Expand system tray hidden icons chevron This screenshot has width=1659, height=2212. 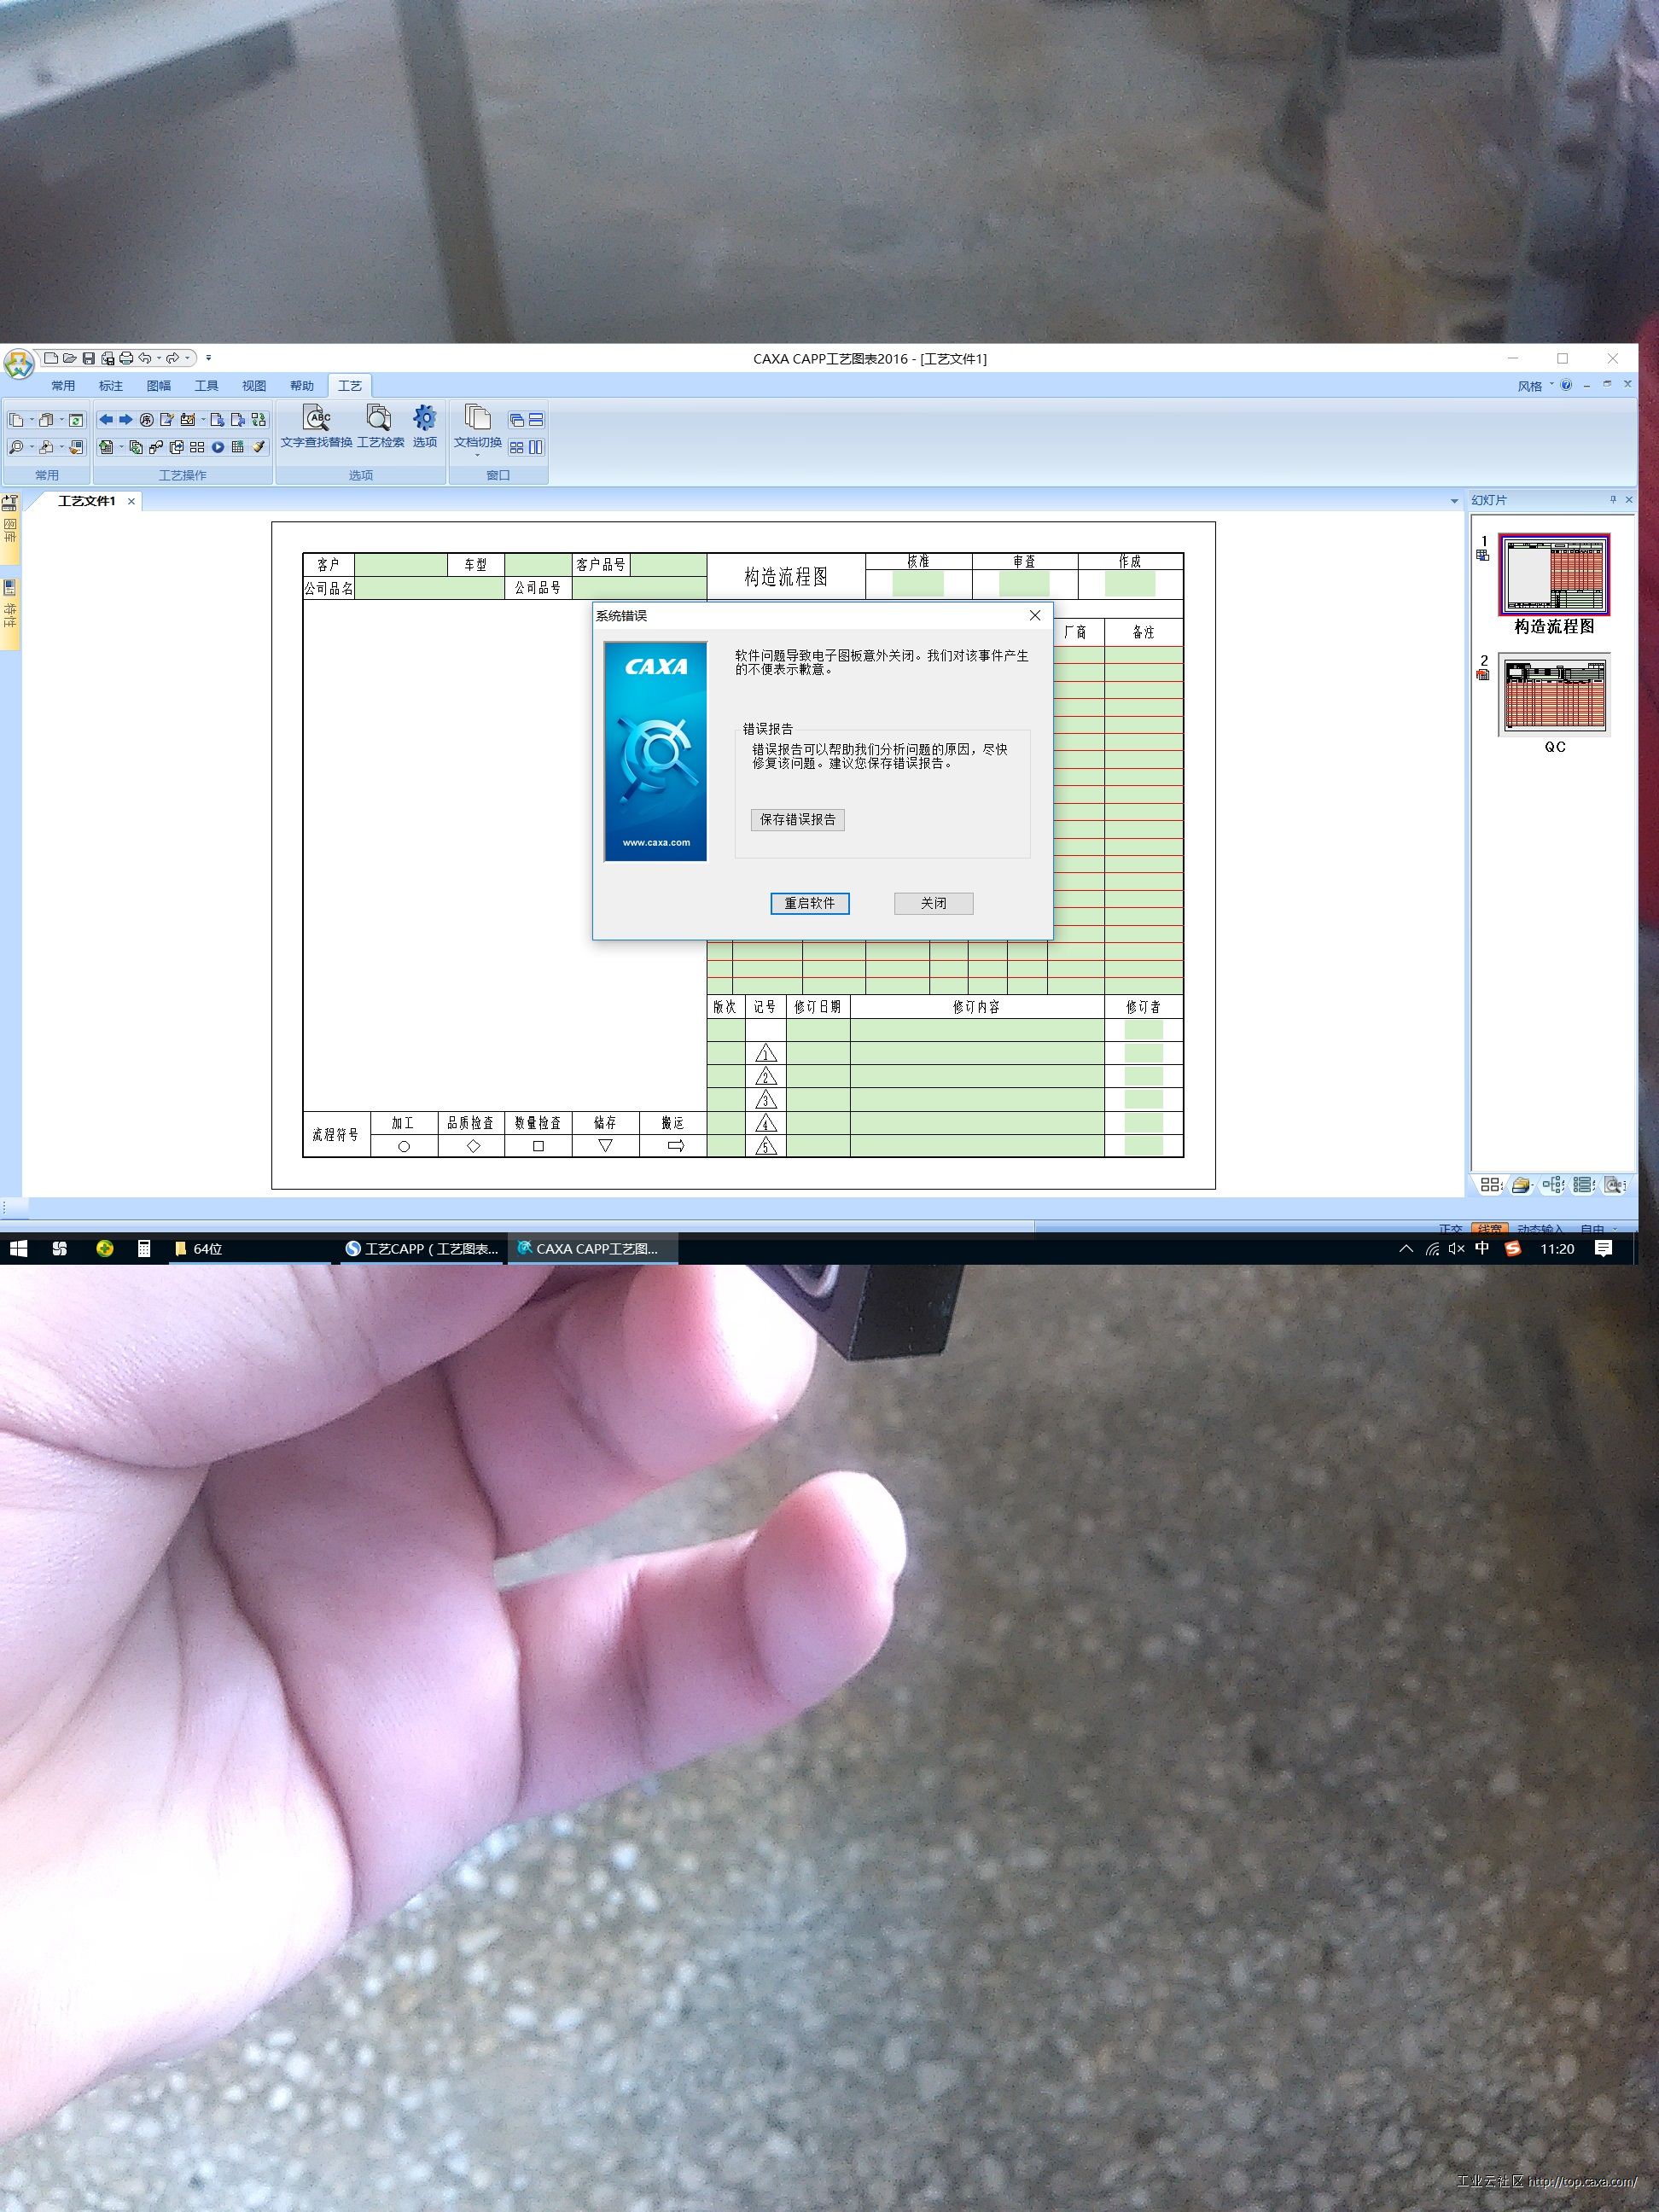(x=1406, y=1248)
